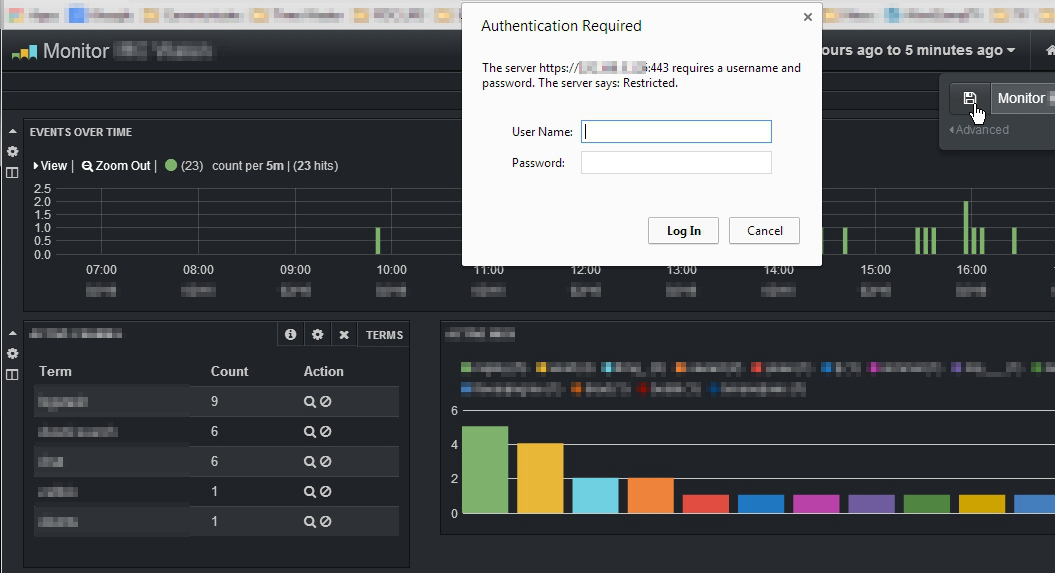Image resolution: width=1055 pixels, height=573 pixels.
Task: Click magnifier filter for count 9 row
Action: [x=310, y=402]
